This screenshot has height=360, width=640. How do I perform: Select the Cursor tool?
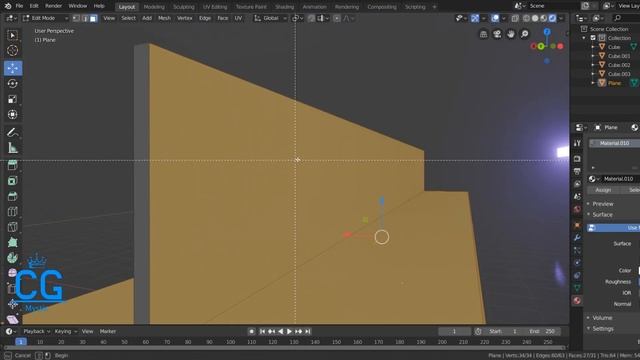tap(13, 51)
